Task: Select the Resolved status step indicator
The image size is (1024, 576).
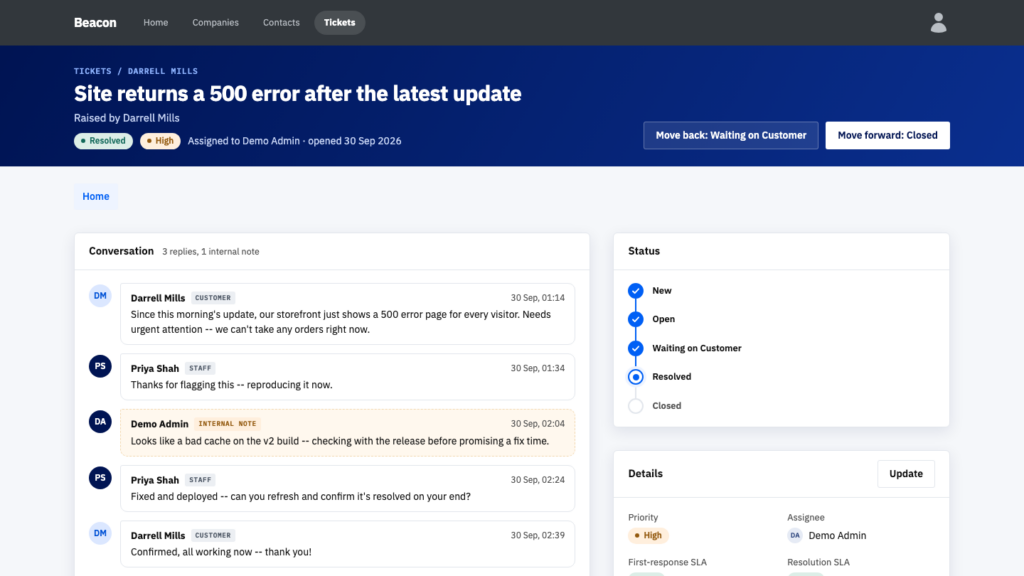Action: pyautogui.click(x=635, y=377)
